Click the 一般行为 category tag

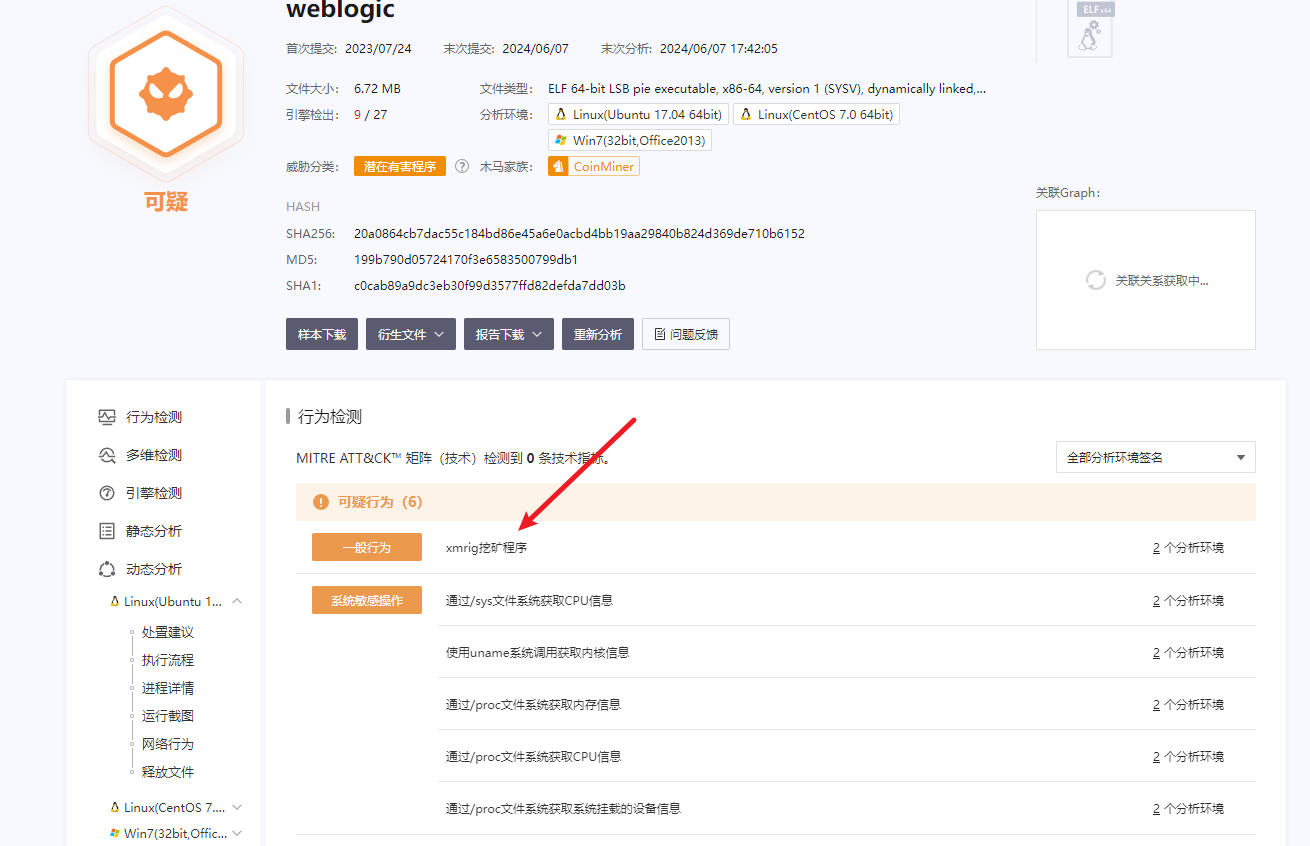coord(367,547)
